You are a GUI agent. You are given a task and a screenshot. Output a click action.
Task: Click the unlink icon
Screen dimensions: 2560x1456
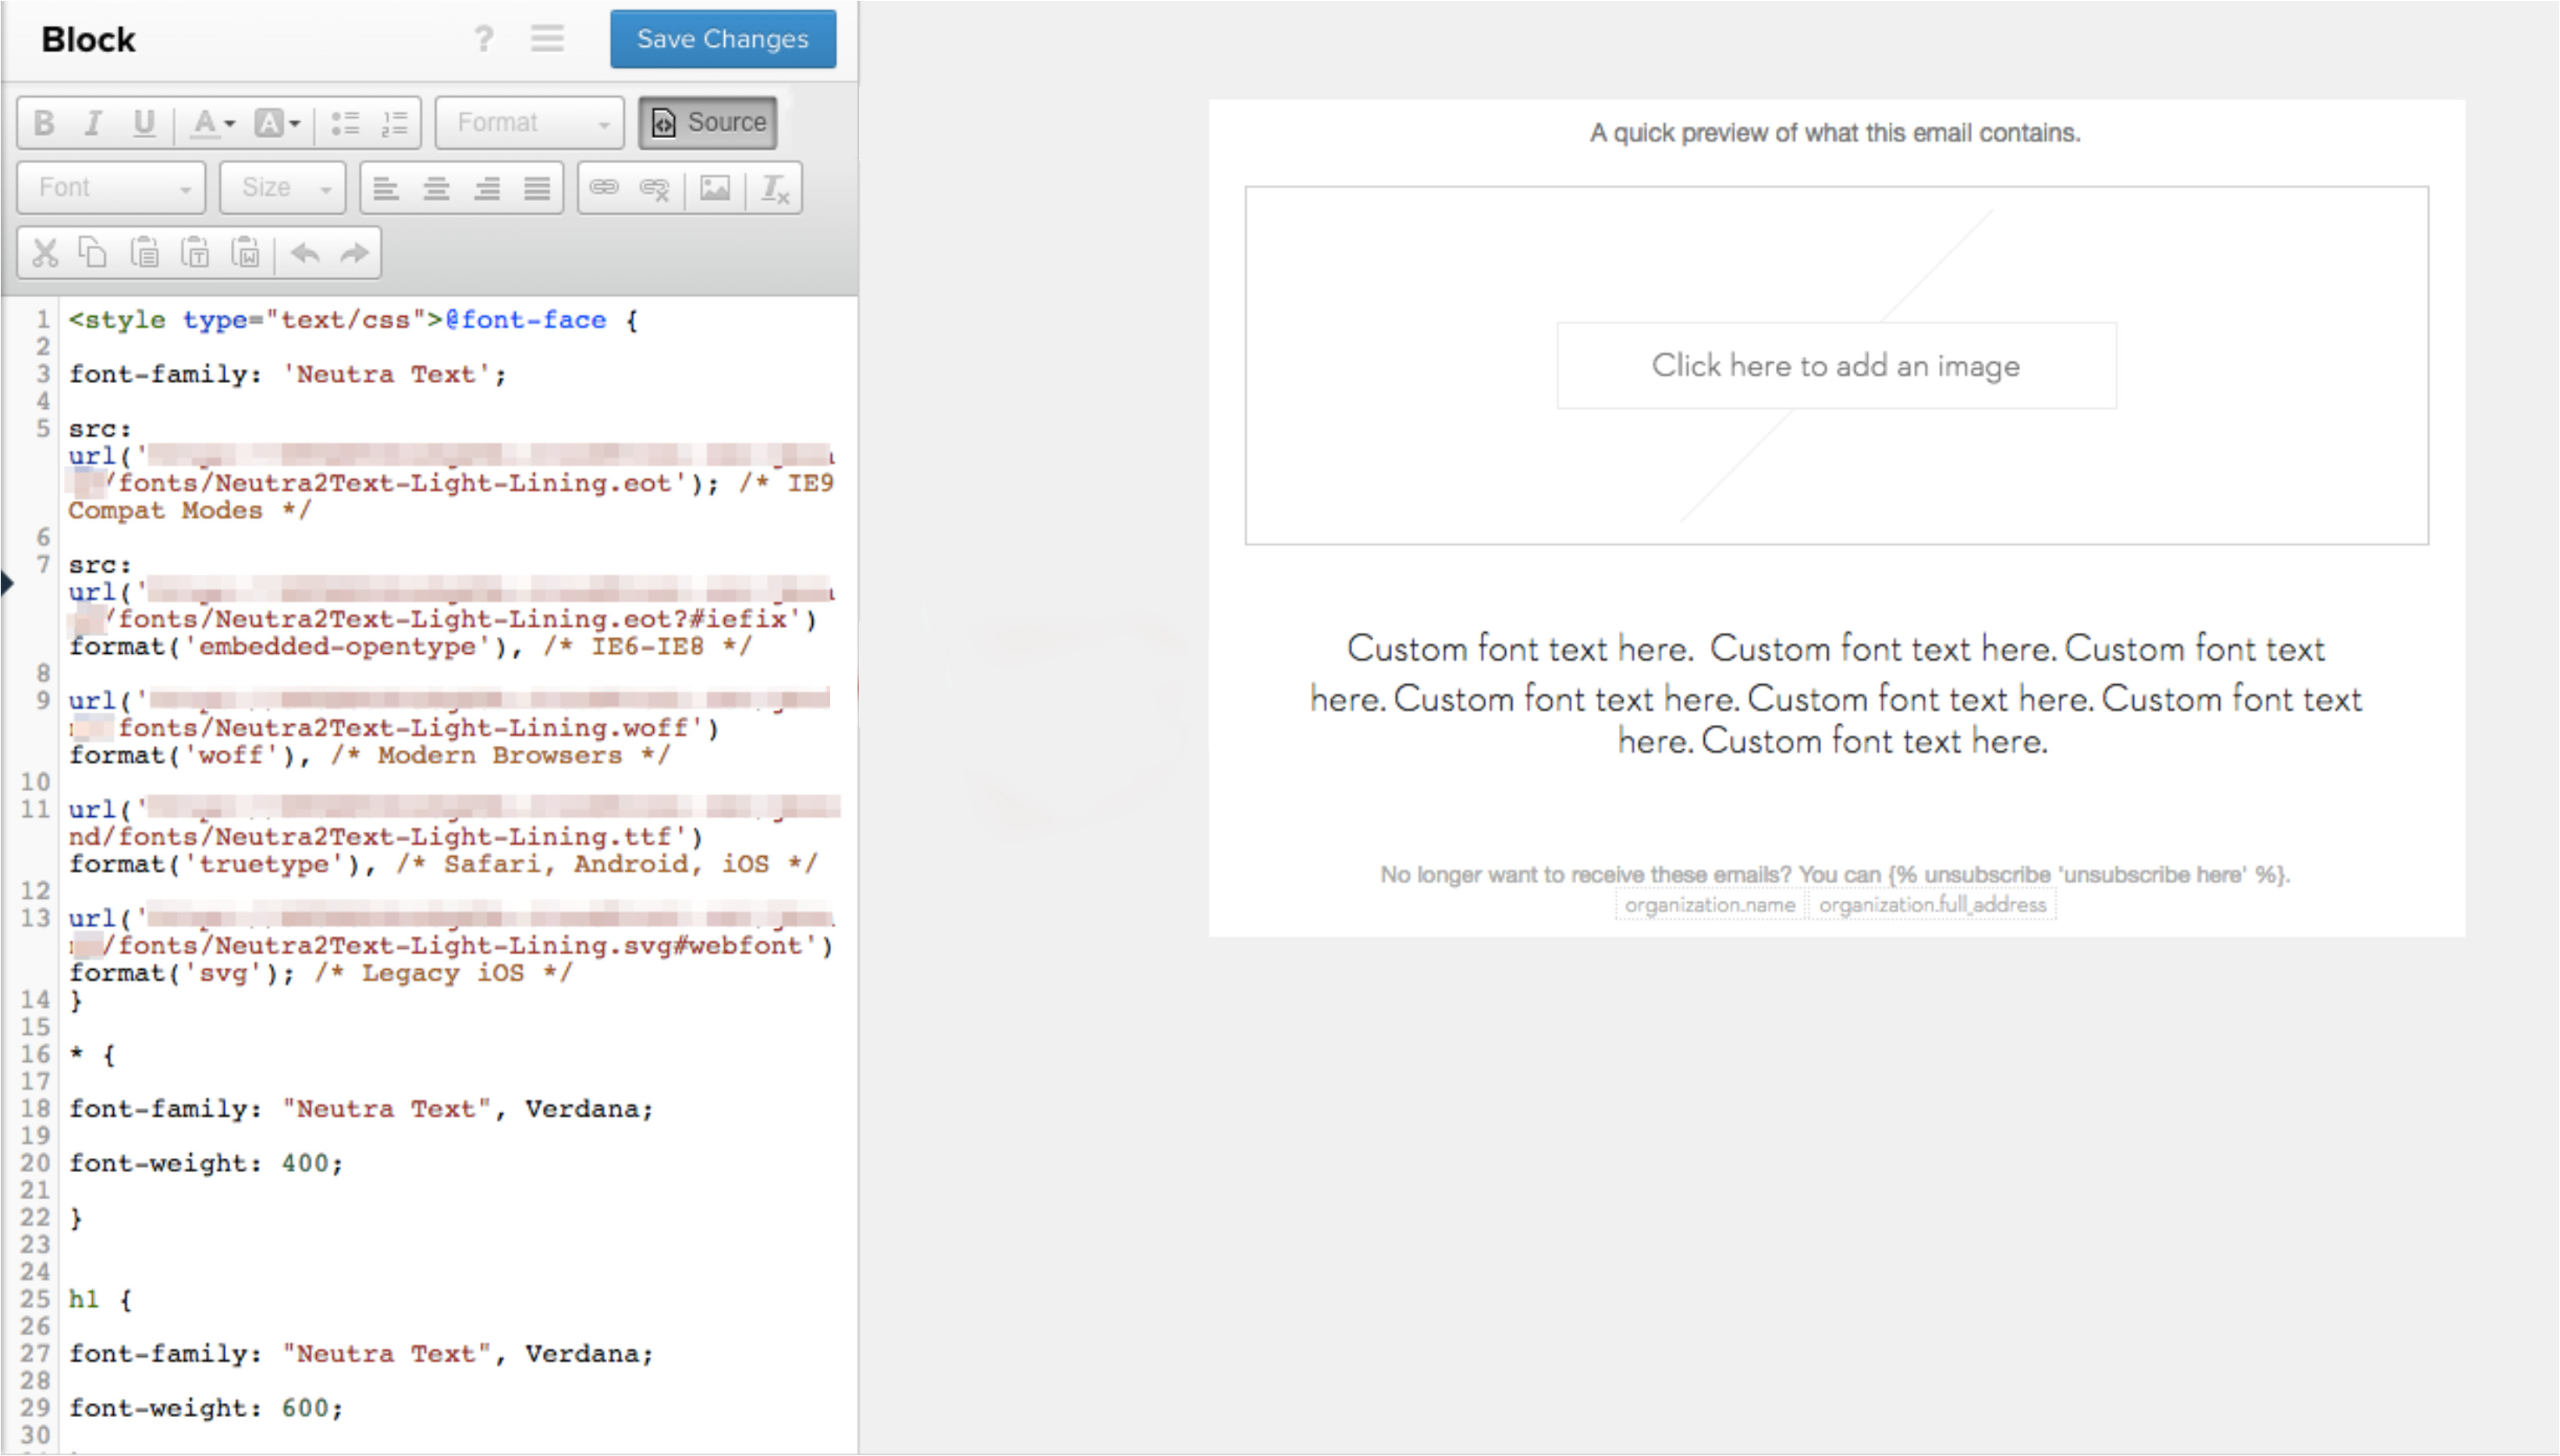(654, 188)
